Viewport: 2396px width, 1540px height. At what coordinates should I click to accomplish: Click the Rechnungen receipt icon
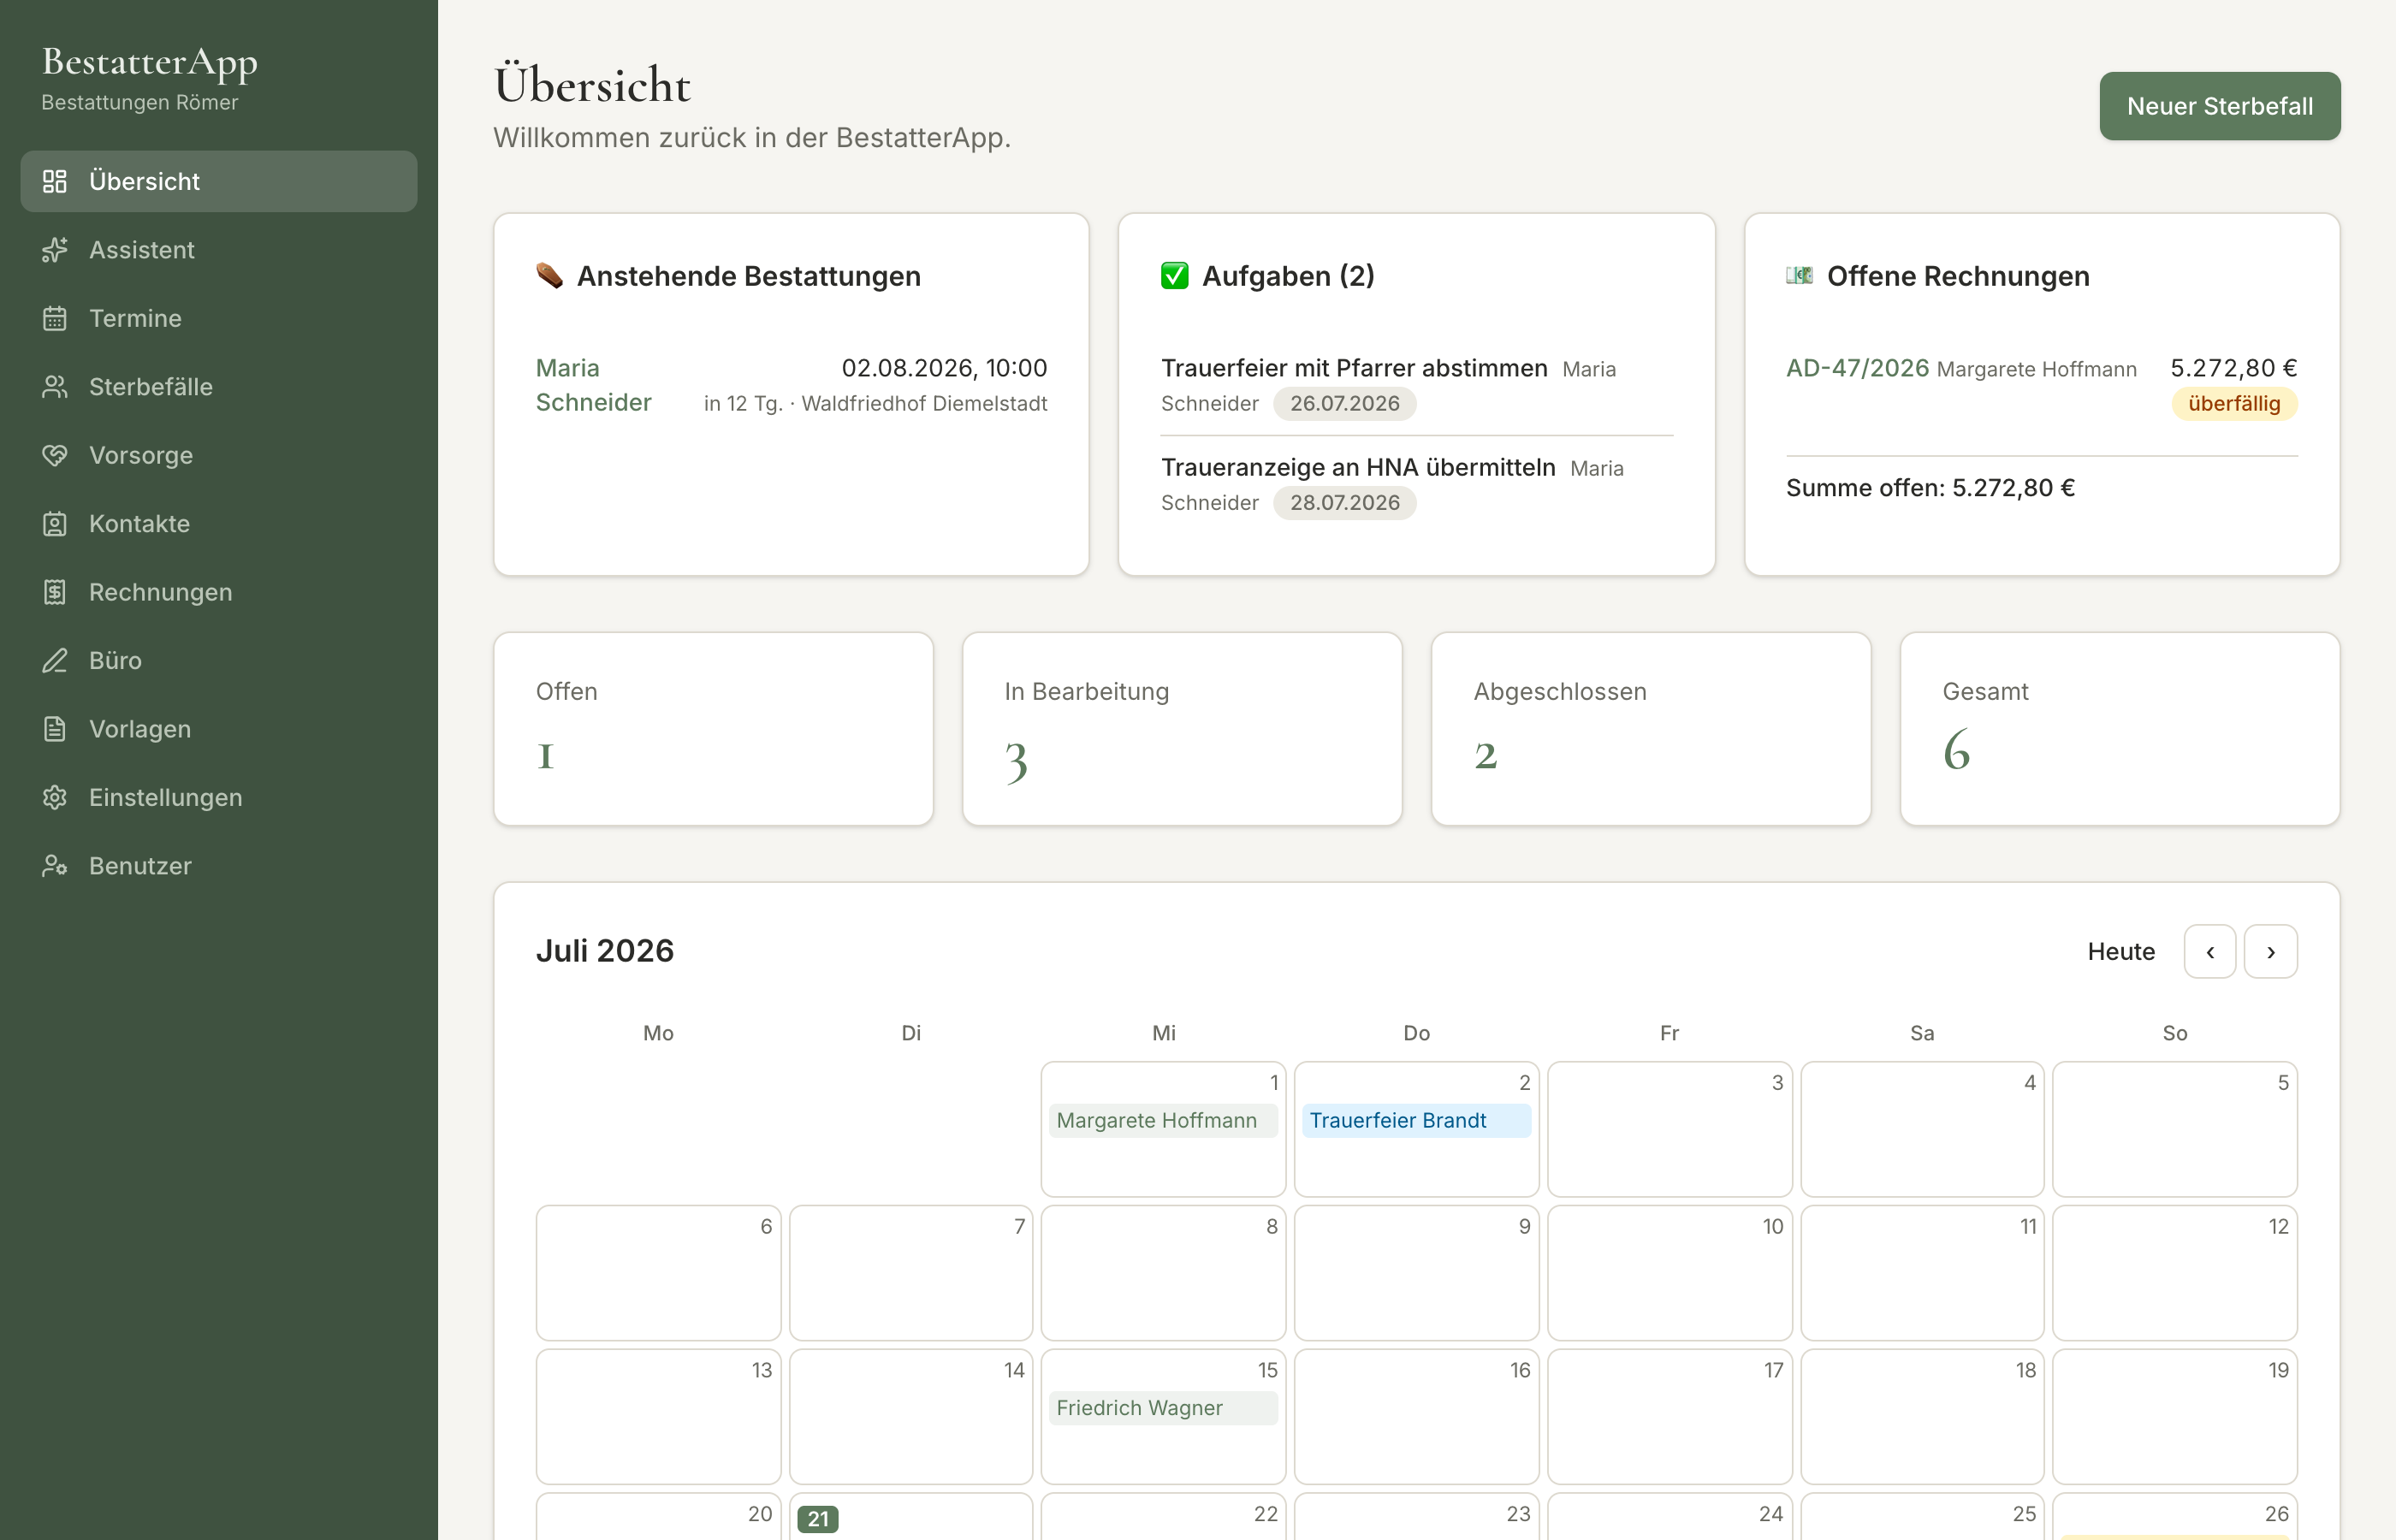[x=55, y=592]
